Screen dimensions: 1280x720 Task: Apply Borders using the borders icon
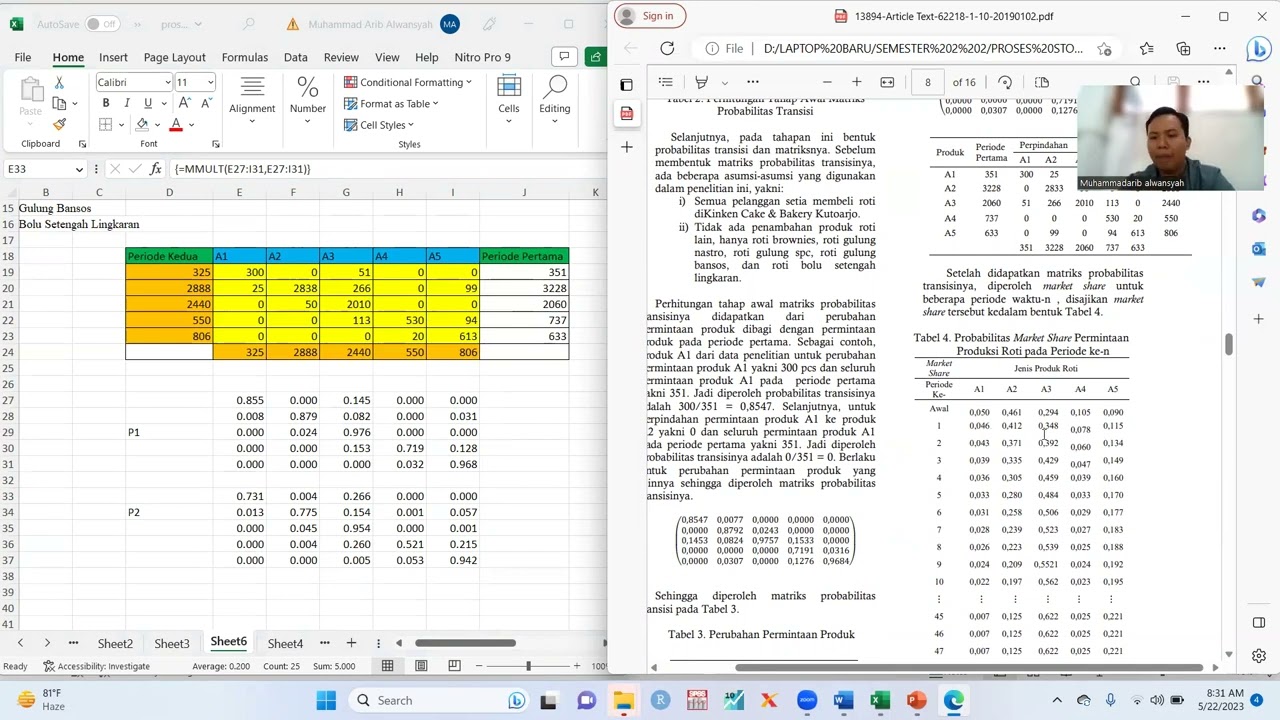click(105, 124)
